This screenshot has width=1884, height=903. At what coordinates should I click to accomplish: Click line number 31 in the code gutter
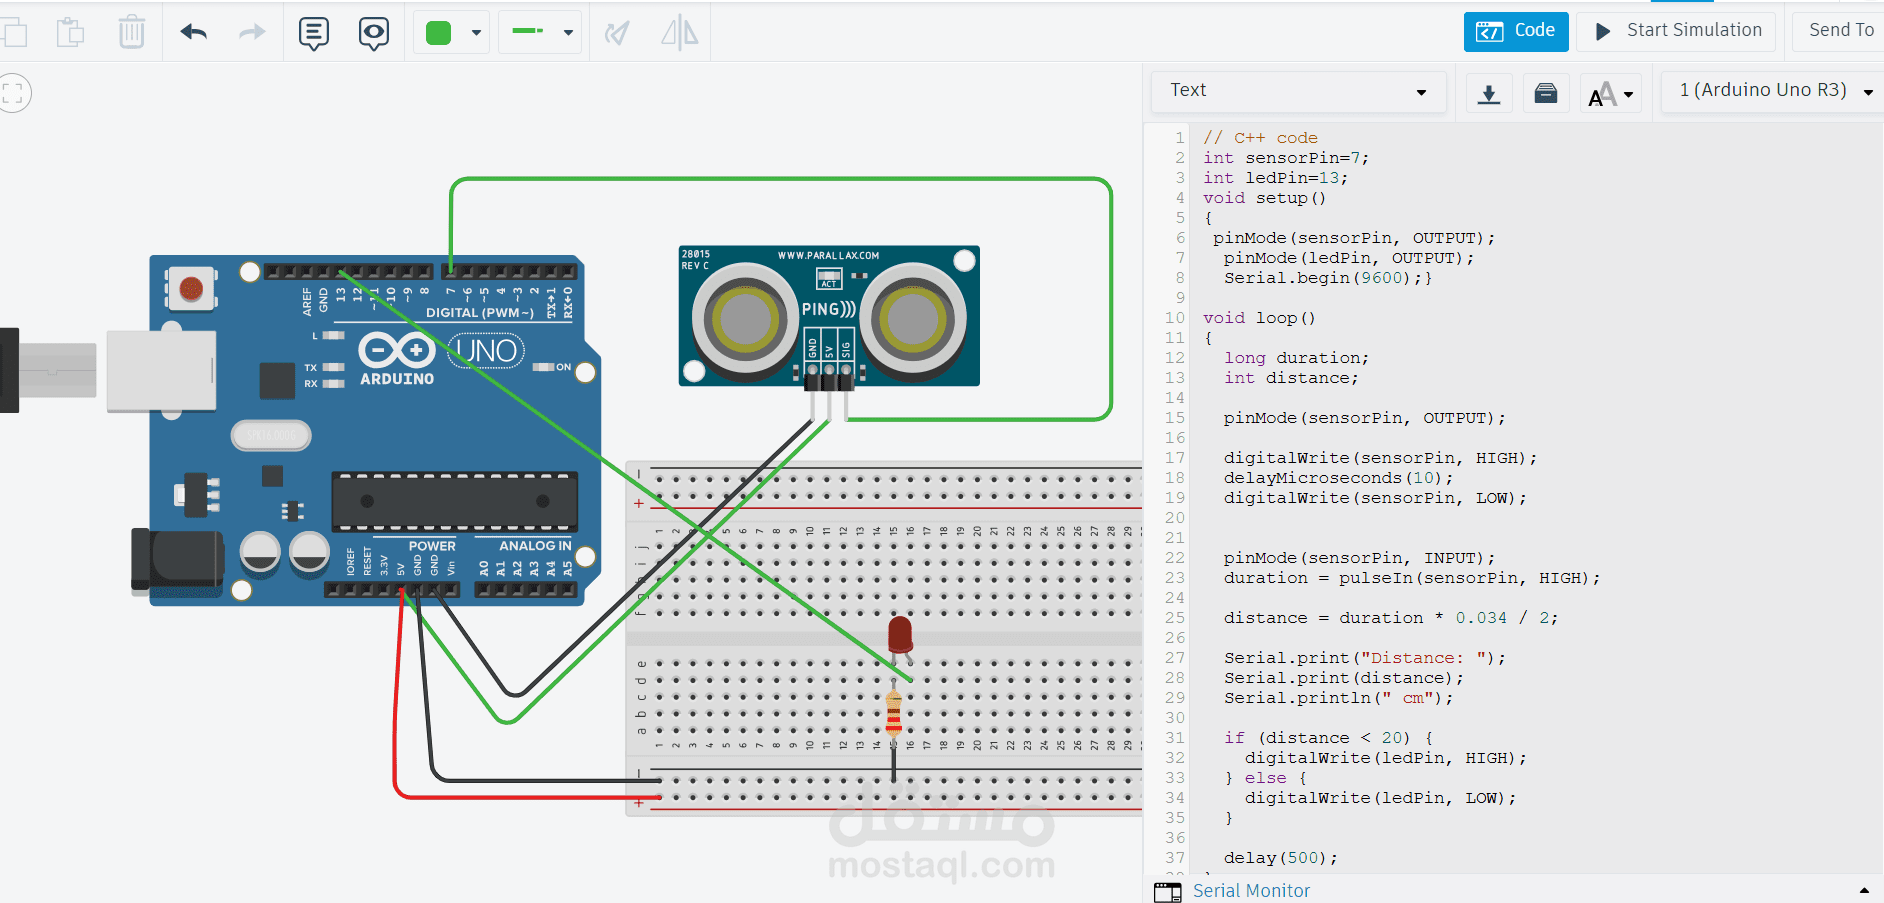[x=1174, y=738]
